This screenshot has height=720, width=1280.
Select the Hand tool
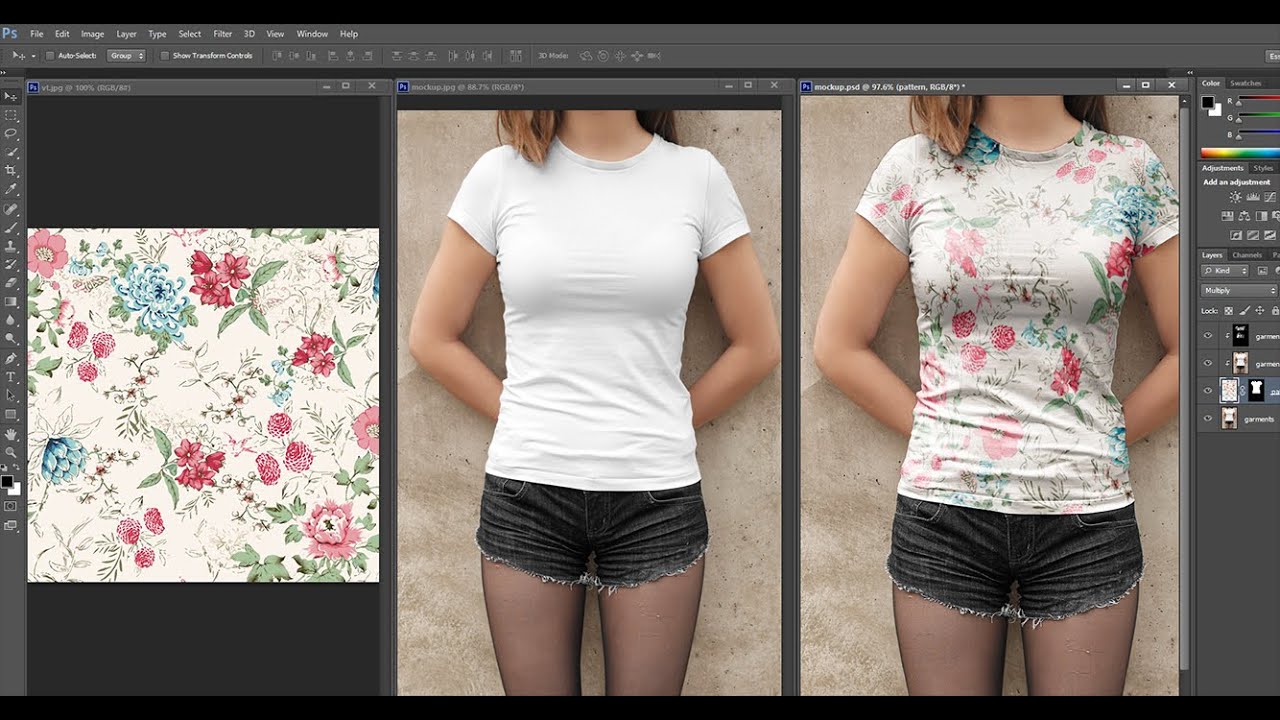pos(11,434)
